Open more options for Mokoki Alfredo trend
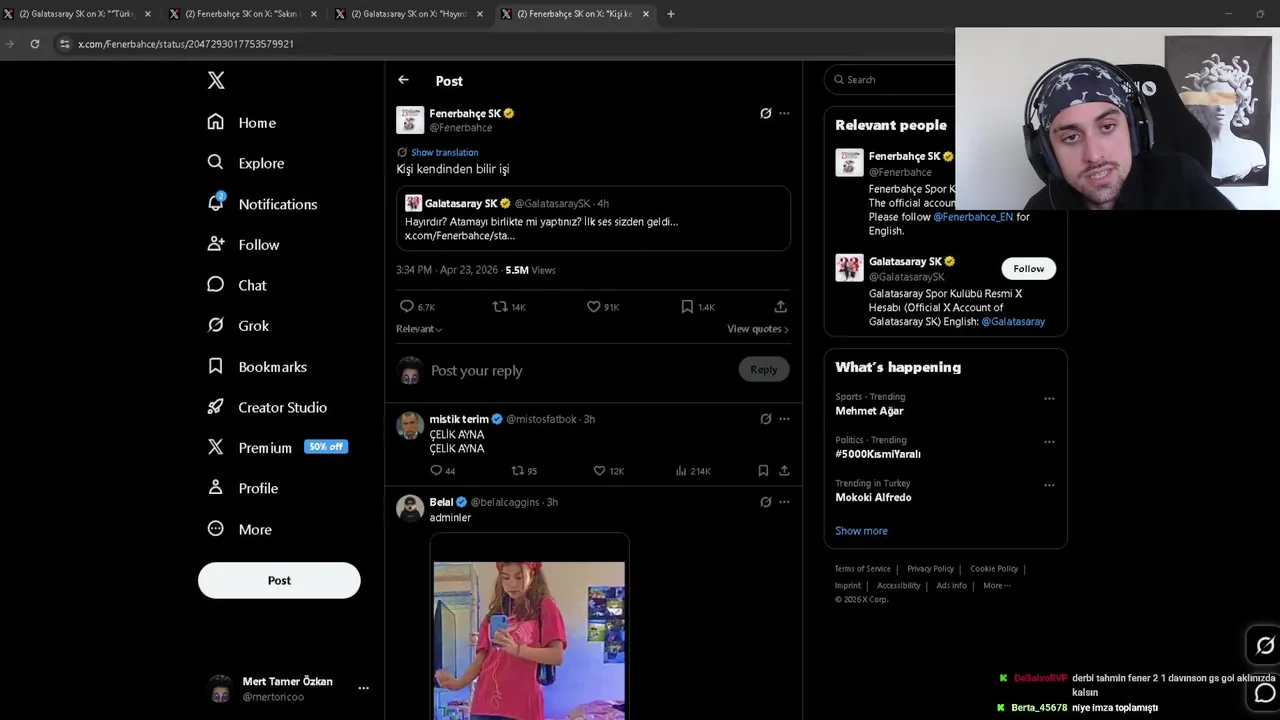This screenshot has height=720, width=1280. click(x=1049, y=485)
